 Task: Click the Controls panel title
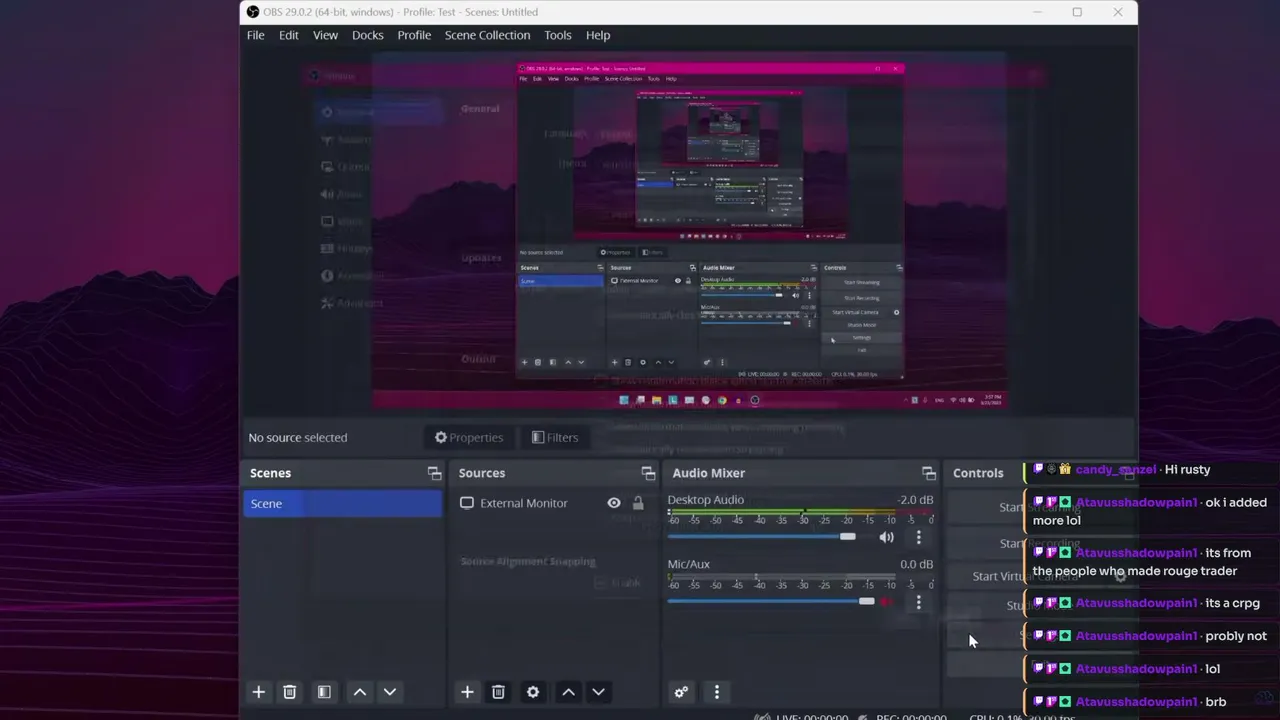978,473
